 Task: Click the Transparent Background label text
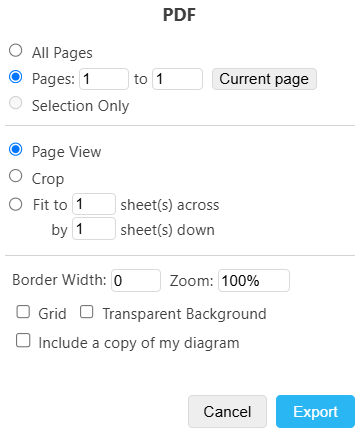coord(184,314)
